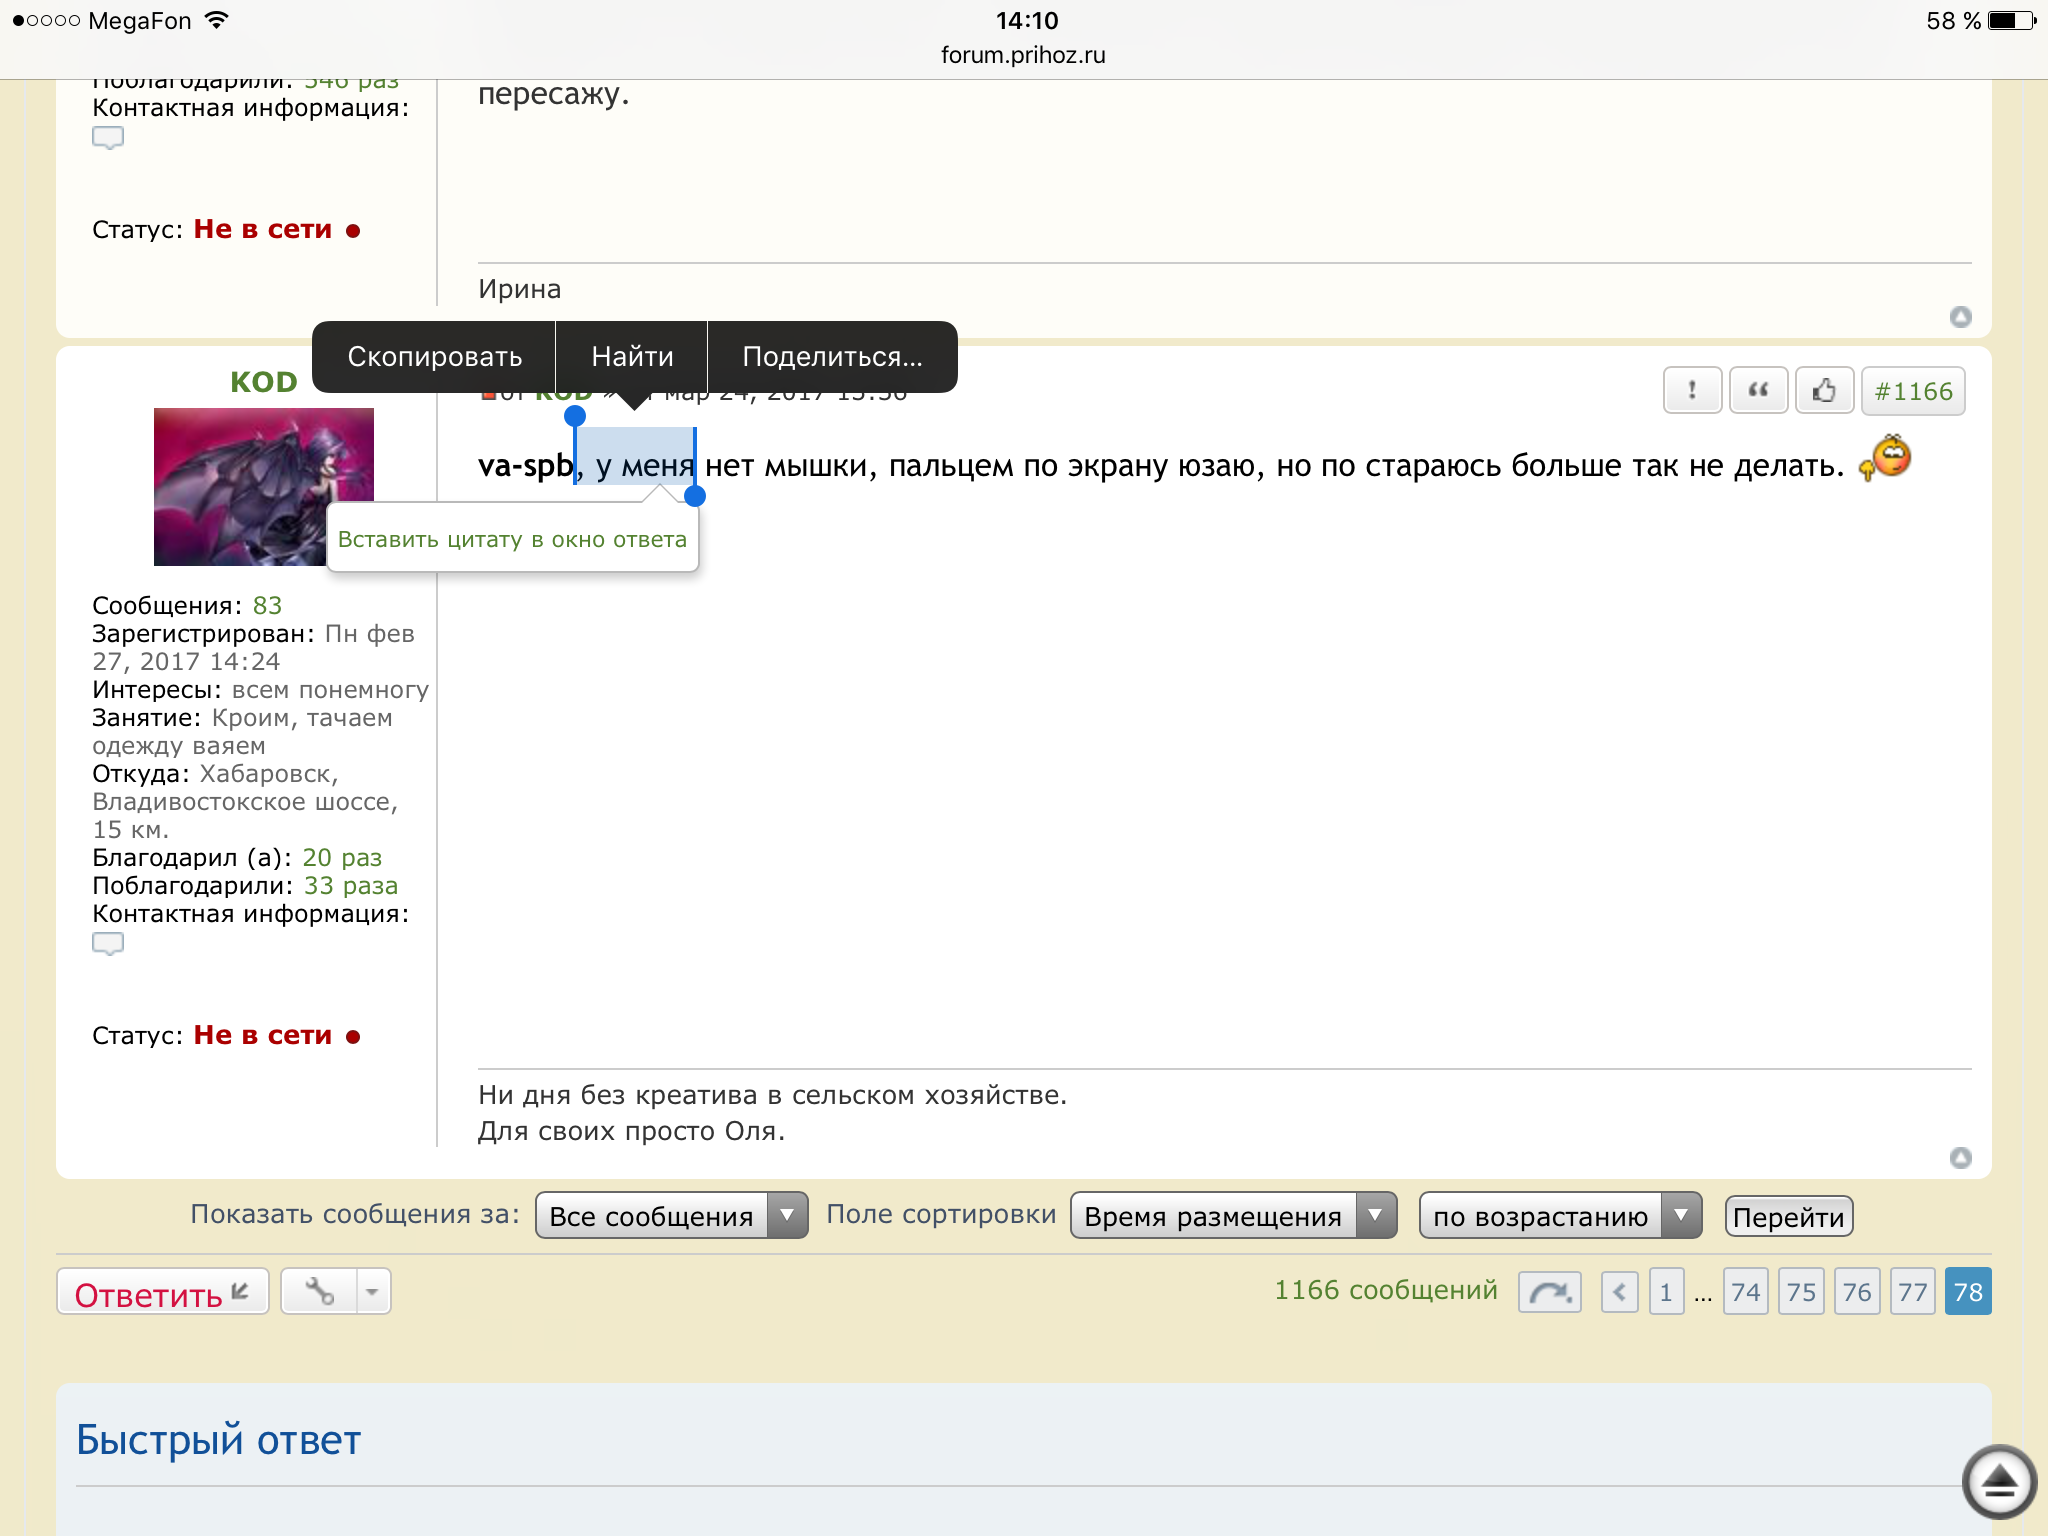2048x1536 pixels.
Task: Choose 'Поделиться…' in the selection menu
Action: click(x=832, y=357)
